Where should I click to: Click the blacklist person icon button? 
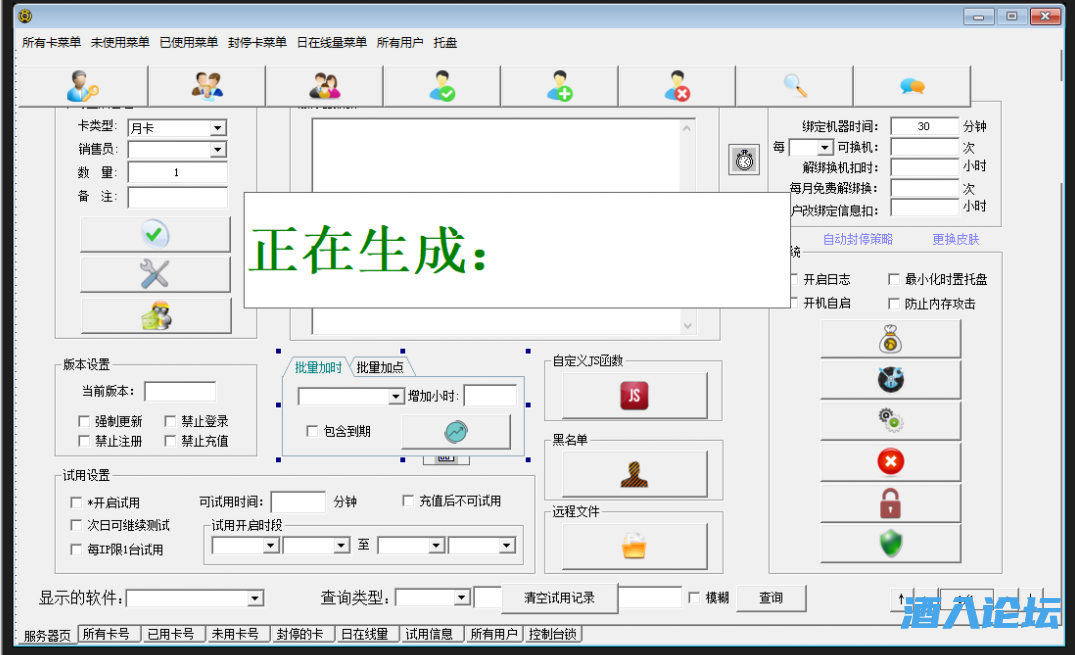tap(634, 473)
